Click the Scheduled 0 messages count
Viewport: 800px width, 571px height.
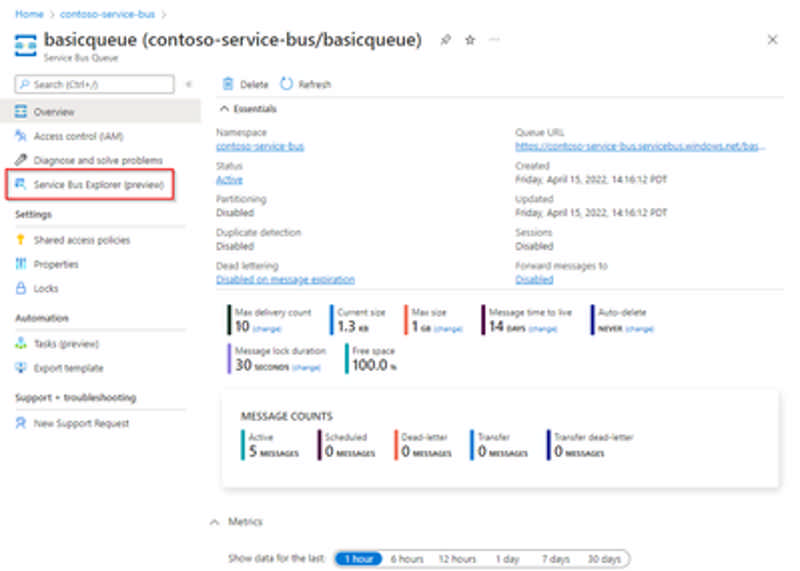347,444
